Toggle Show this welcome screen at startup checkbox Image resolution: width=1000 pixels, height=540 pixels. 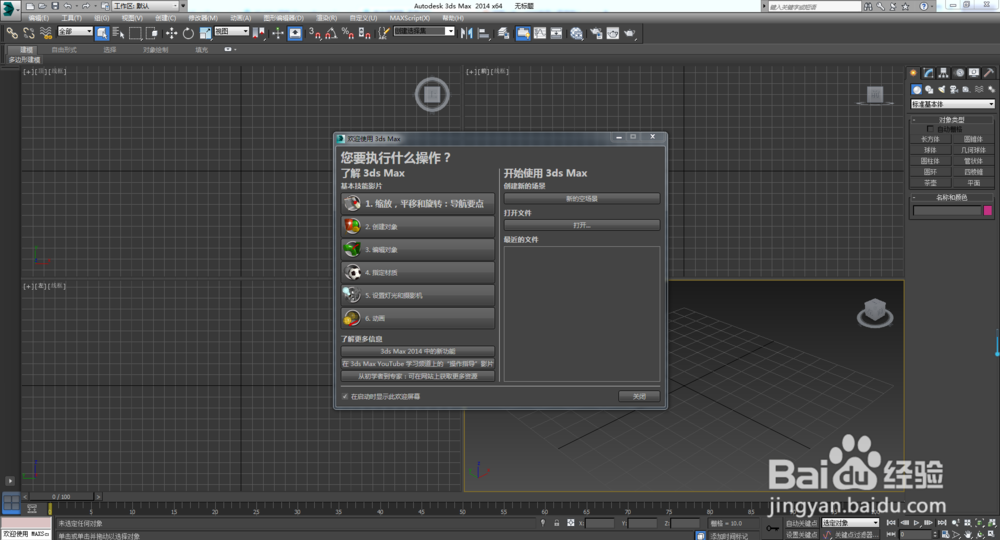(345, 397)
